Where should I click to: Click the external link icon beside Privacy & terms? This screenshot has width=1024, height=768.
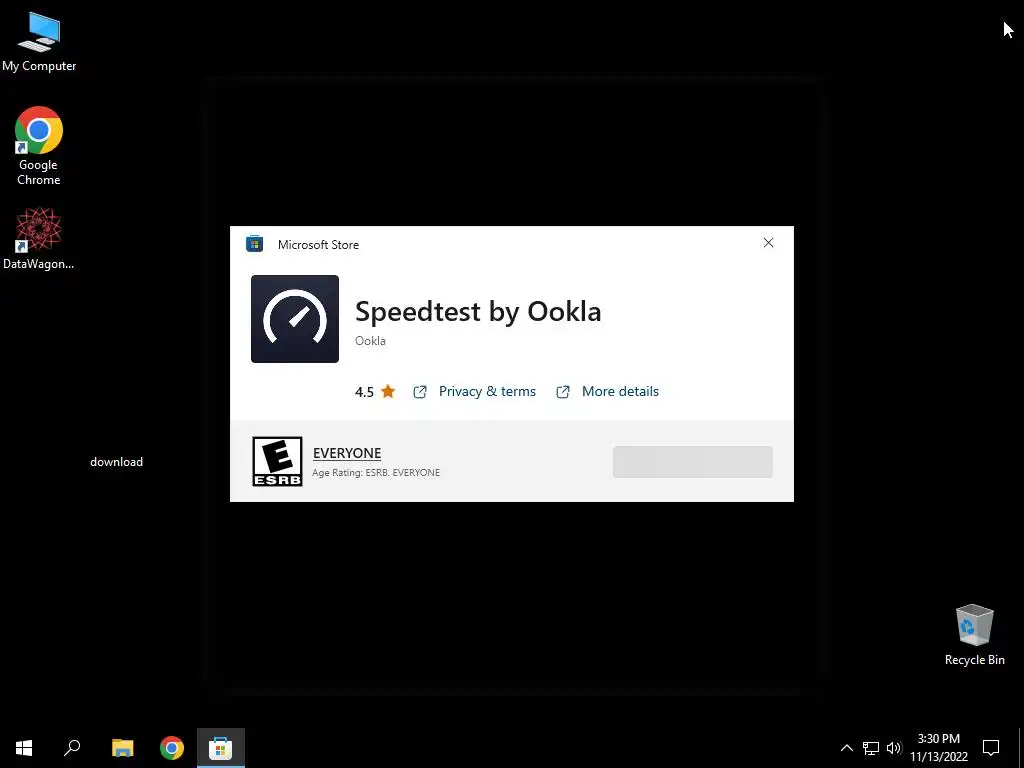420,392
